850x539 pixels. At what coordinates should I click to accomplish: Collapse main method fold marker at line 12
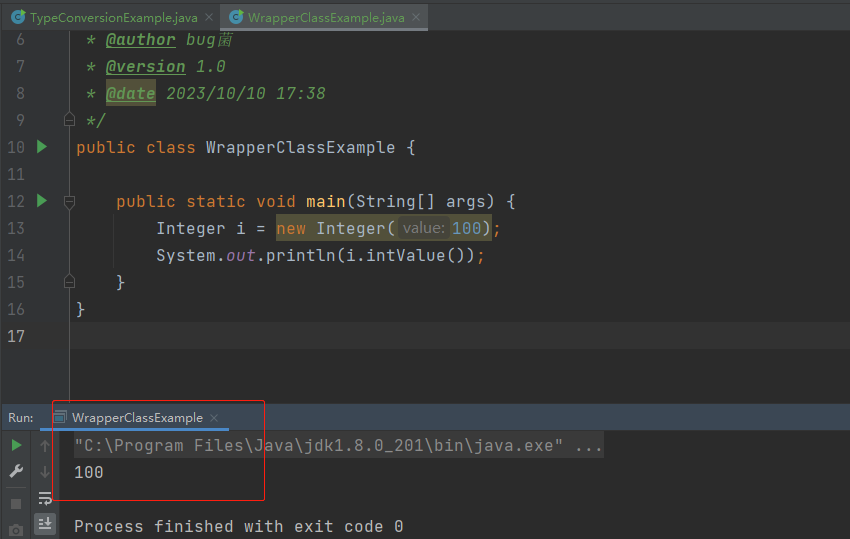(x=69, y=202)
